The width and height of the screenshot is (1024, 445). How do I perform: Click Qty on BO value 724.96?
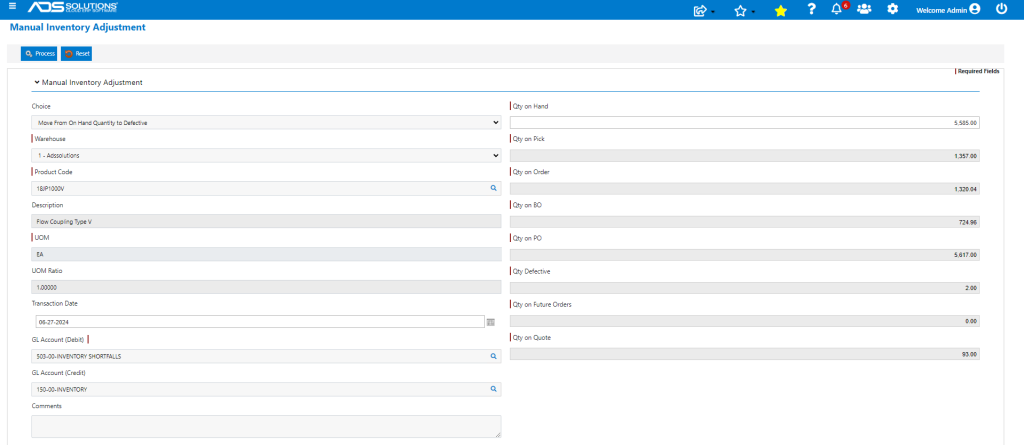(x=744, y=222)
